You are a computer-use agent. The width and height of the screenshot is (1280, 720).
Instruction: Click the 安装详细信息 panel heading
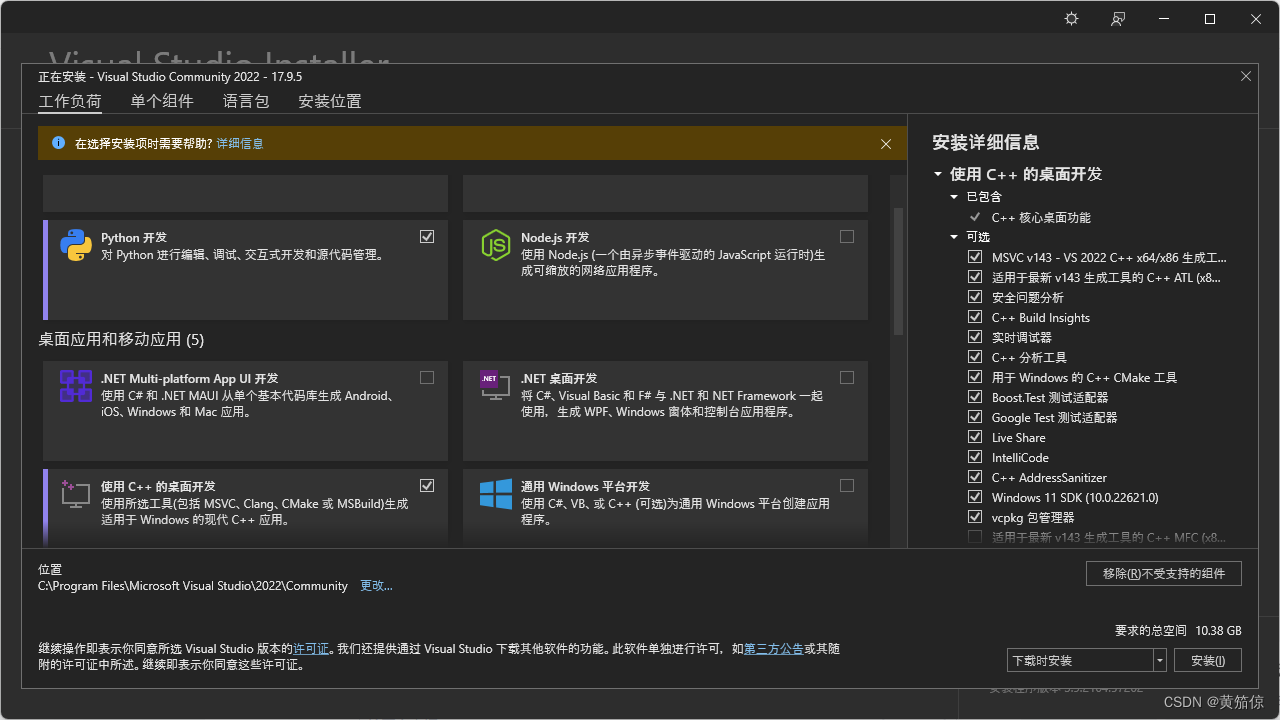pos(986,142)
